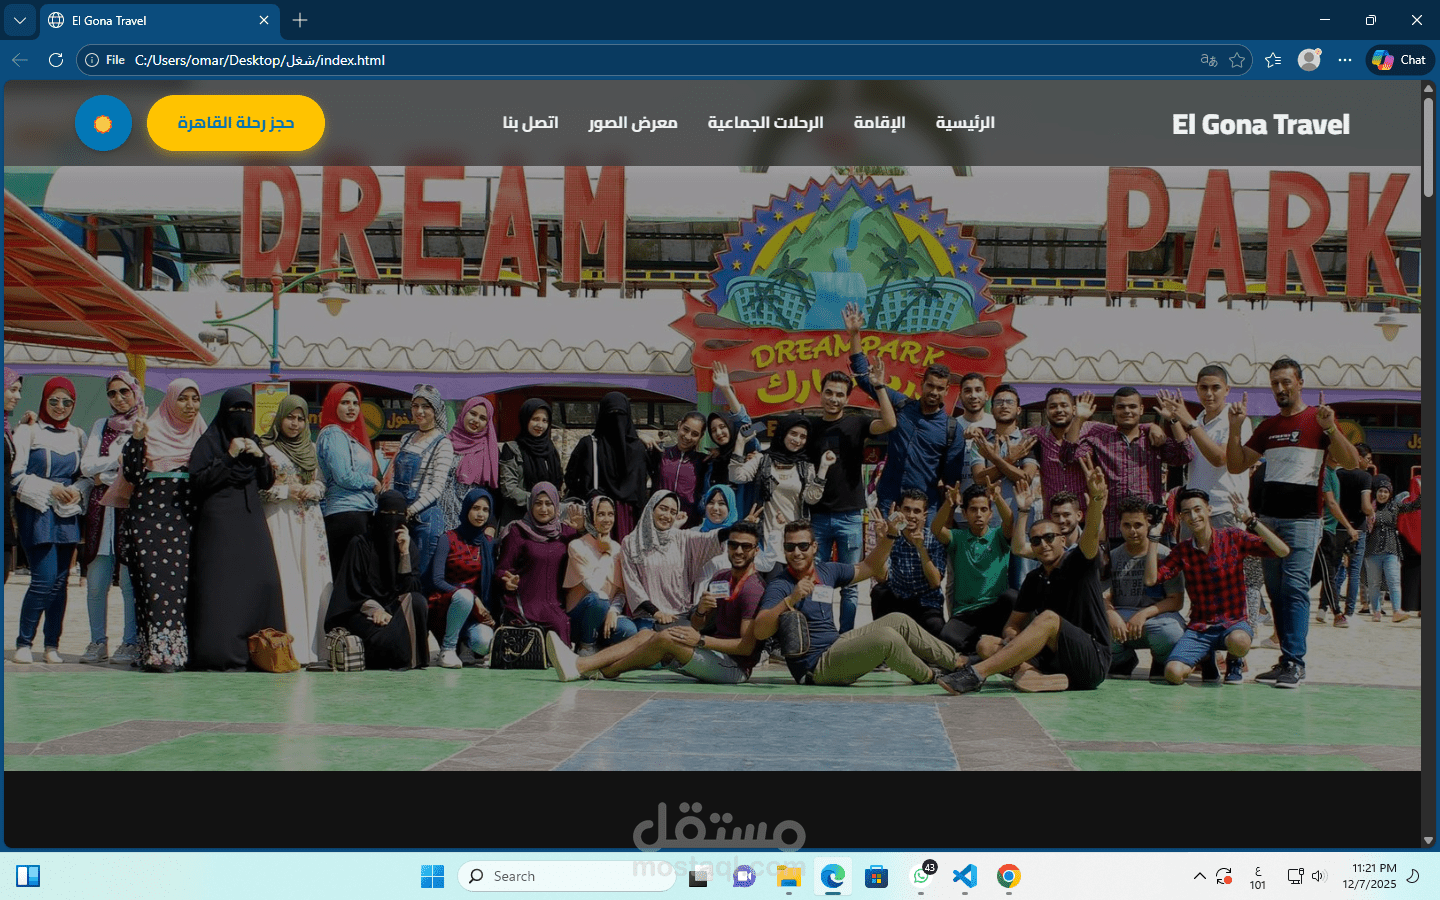The width and height of the screenshot is (1440, 900).
Task: Open the Windows Widgets panel
Action: (x=28, y=876)
